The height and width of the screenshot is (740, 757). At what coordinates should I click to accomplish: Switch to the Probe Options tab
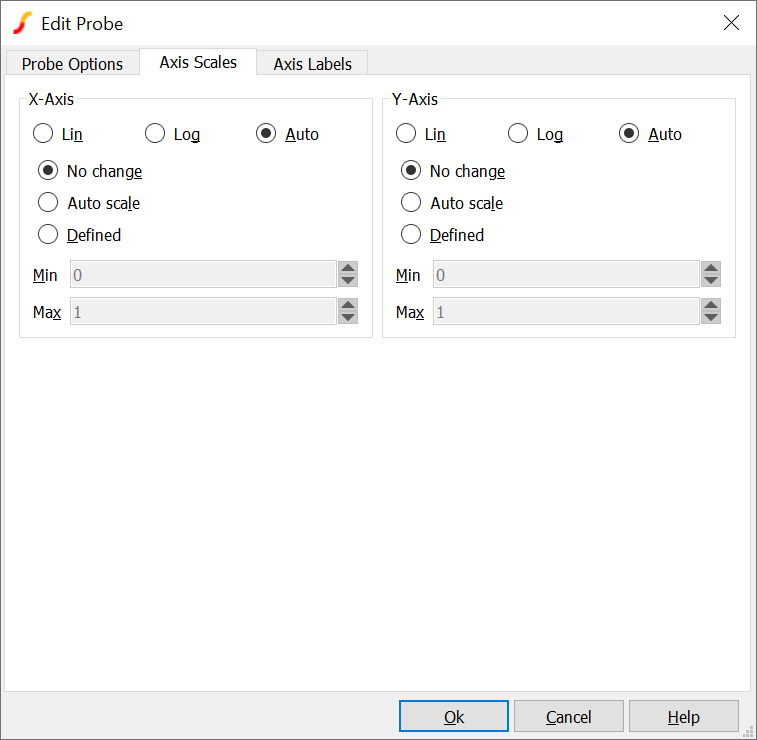pos(72,64)
